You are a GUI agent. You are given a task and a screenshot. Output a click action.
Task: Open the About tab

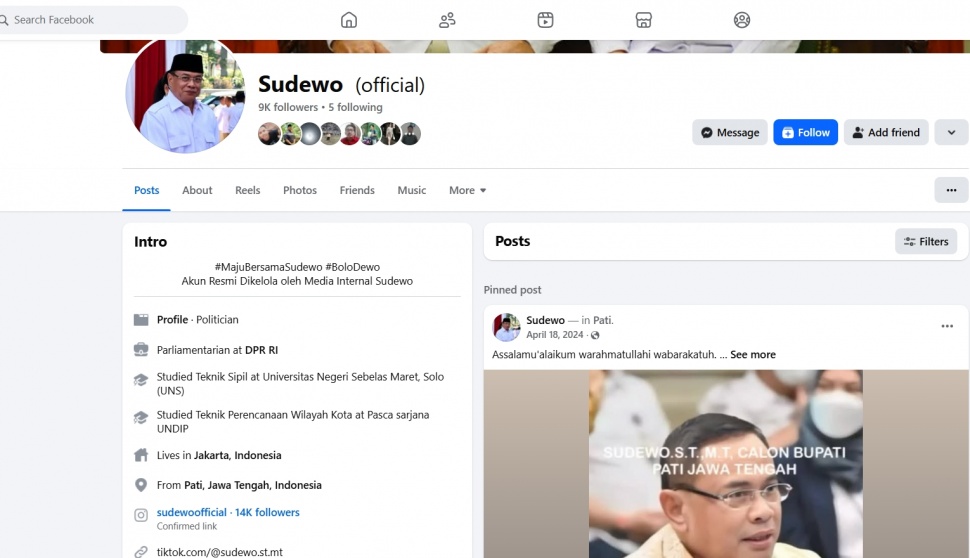click(197, 191)
